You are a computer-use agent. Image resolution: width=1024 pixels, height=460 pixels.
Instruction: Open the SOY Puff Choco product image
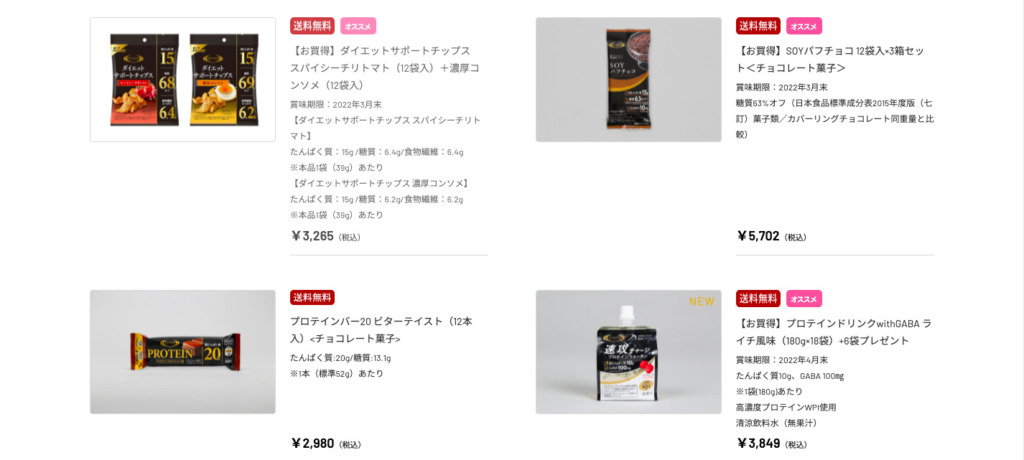coord(628,80)
